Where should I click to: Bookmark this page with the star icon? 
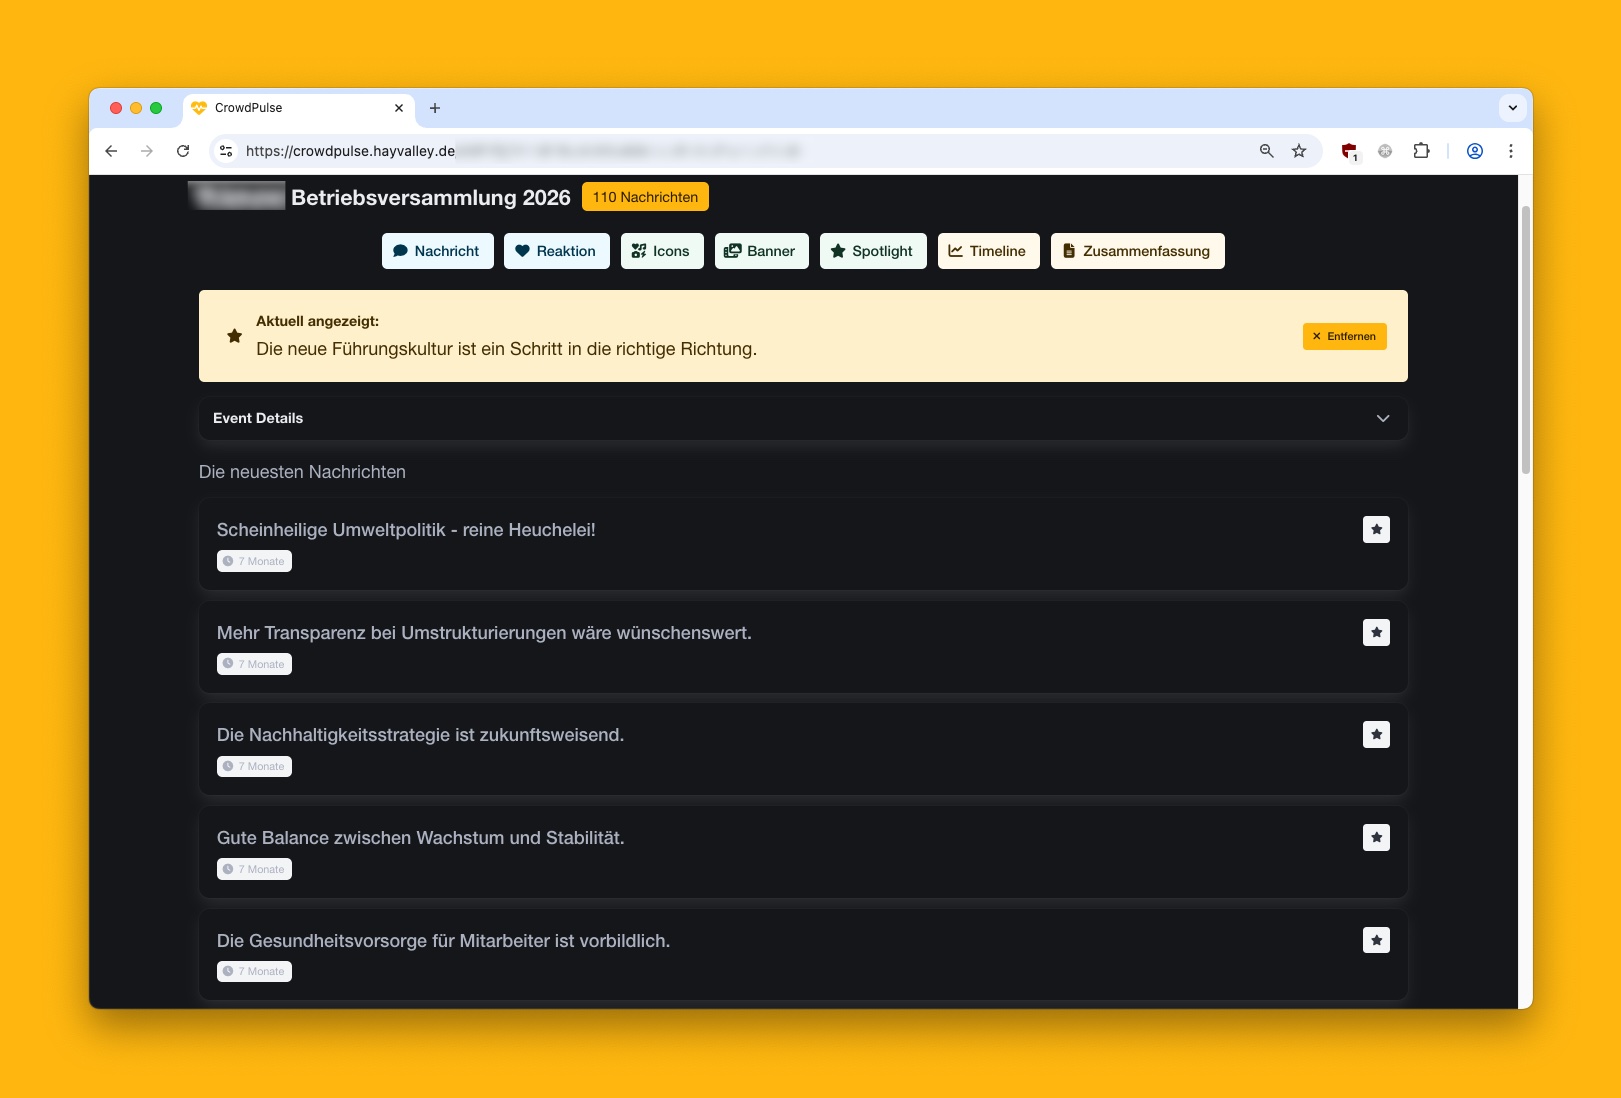(1298, 151)
